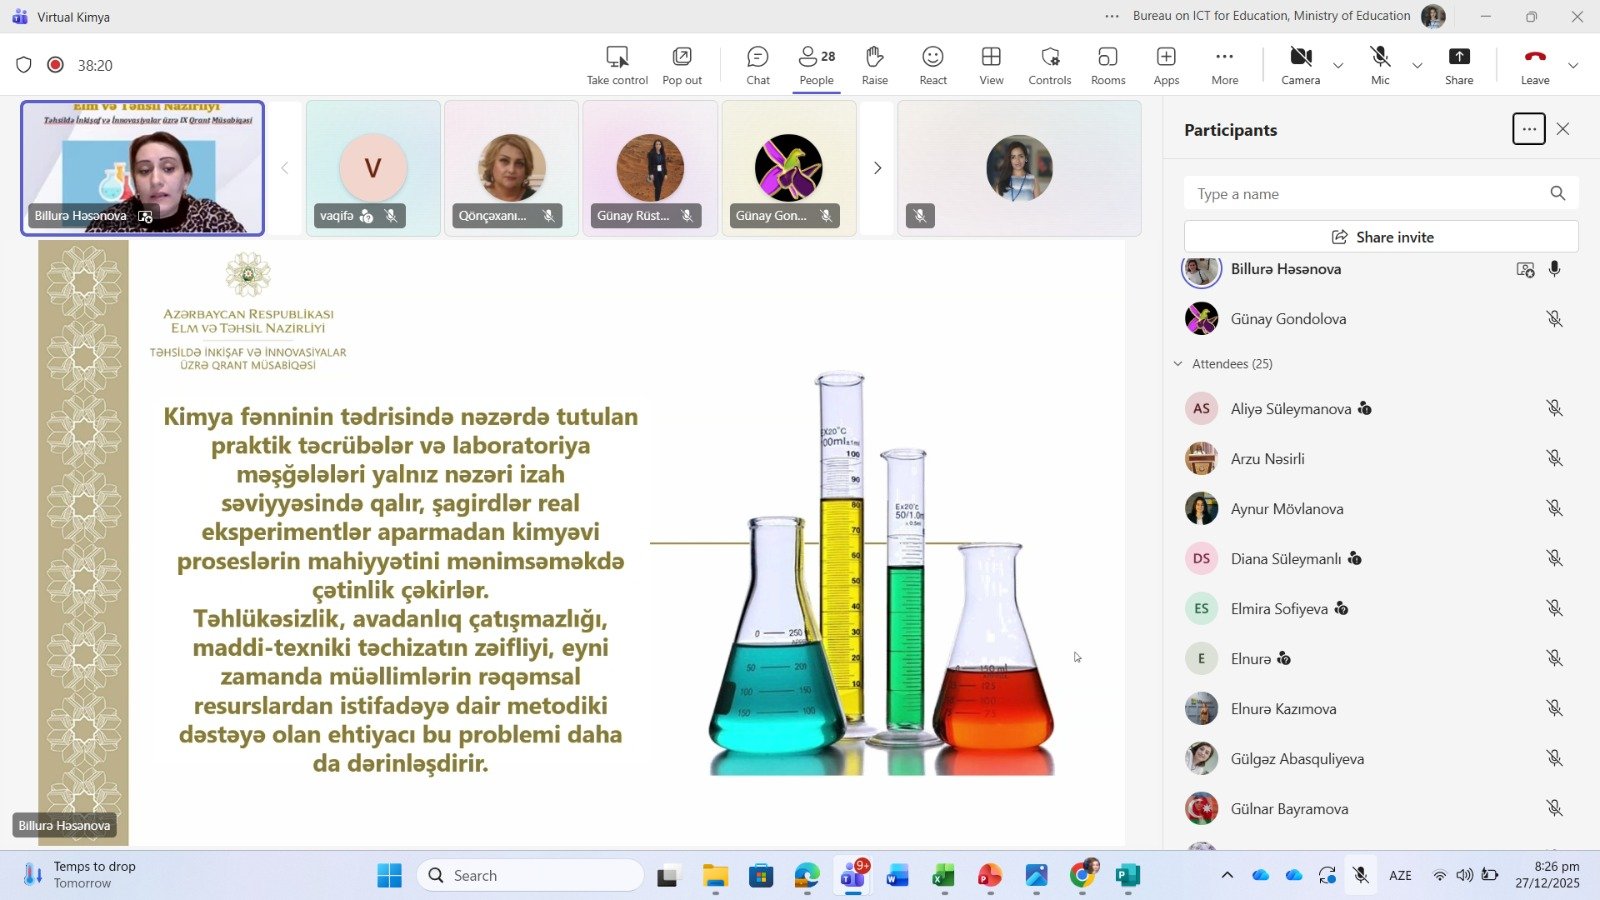Leave the meeting
This screenshot has width=1600, height=900.
point(1535,65)
